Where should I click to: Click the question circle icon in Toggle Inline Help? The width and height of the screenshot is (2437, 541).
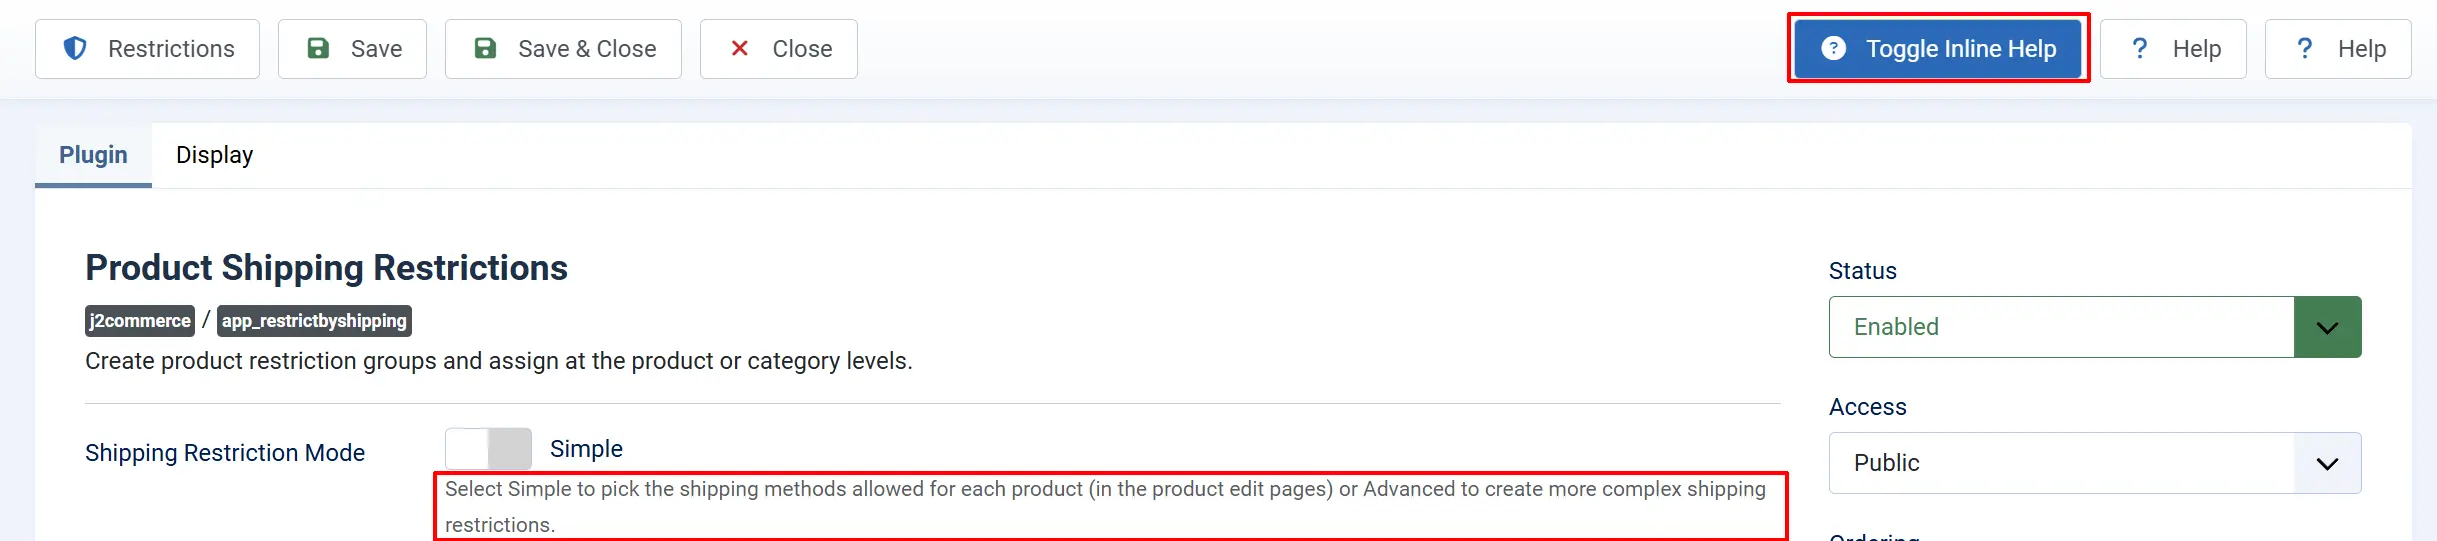click(x=1834, y=48)
